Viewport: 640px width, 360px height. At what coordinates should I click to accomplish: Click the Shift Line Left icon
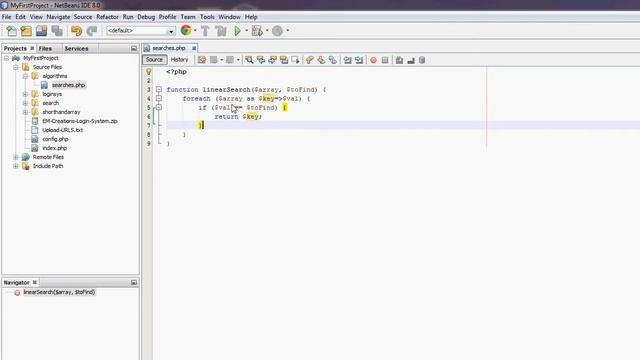[347, 60]
